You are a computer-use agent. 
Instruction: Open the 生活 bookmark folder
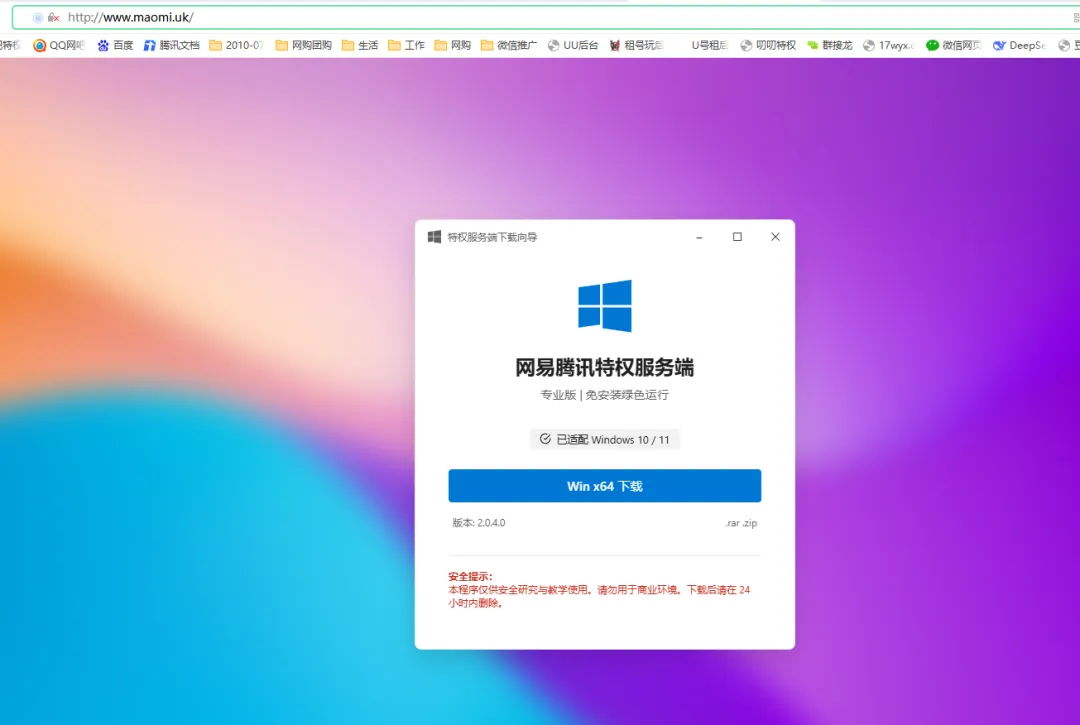click(360, 45)
